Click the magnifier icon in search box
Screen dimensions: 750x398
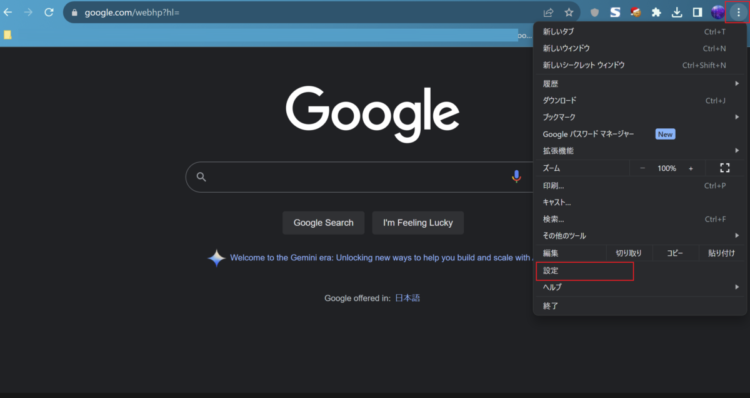click(x=201, y=177)
